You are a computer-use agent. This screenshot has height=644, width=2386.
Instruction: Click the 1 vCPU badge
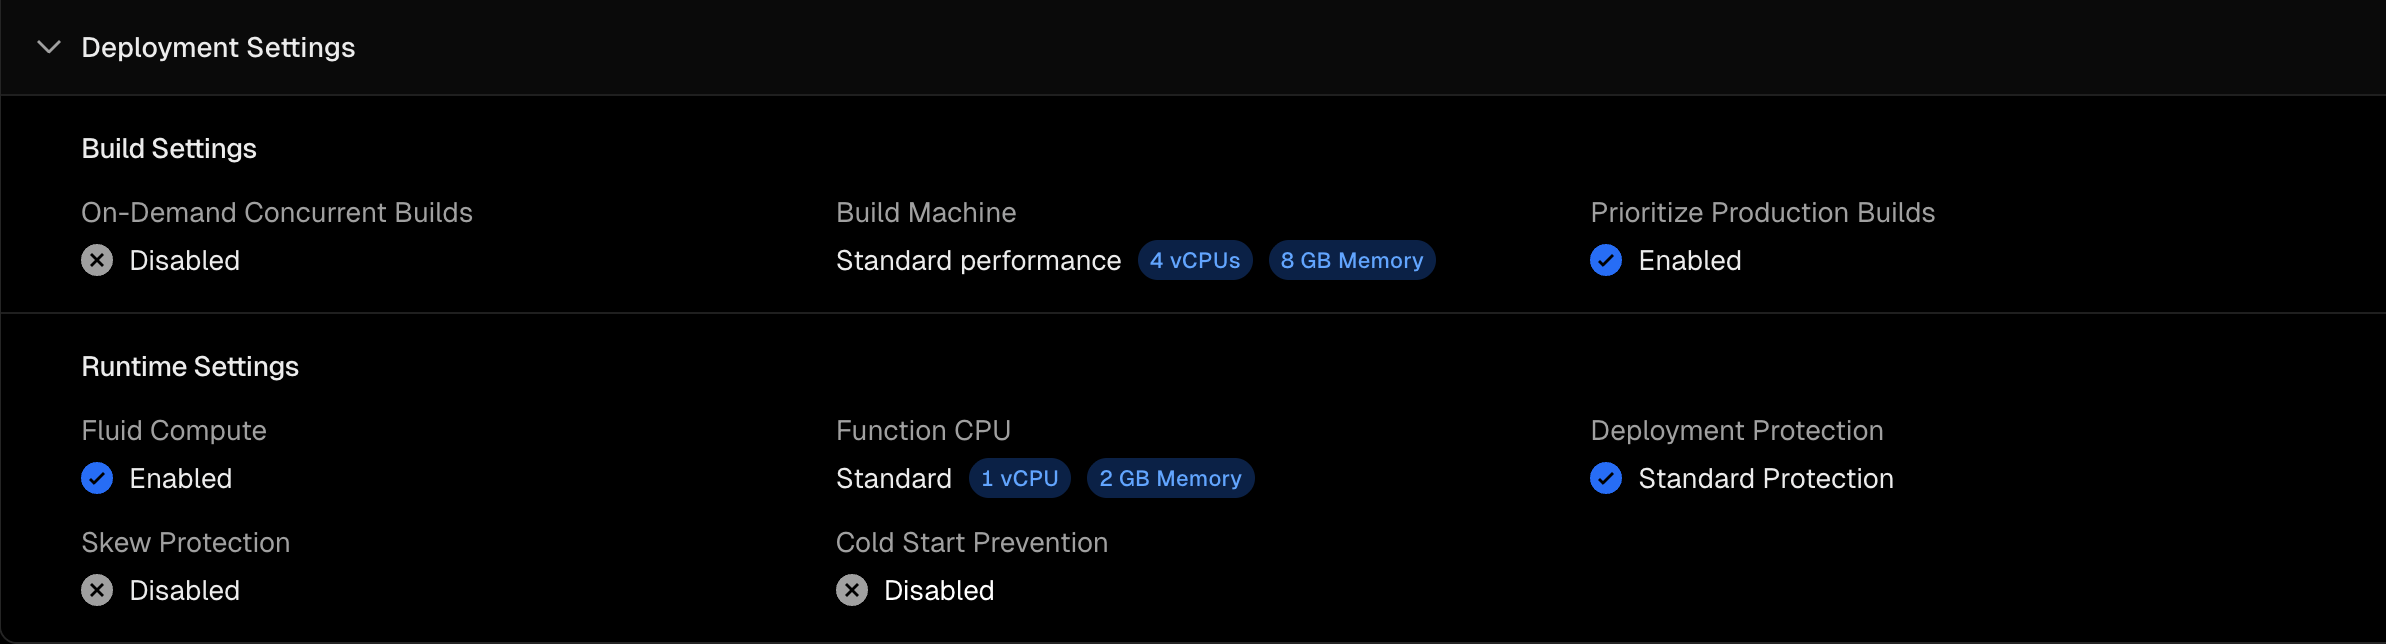point(1020,478)
